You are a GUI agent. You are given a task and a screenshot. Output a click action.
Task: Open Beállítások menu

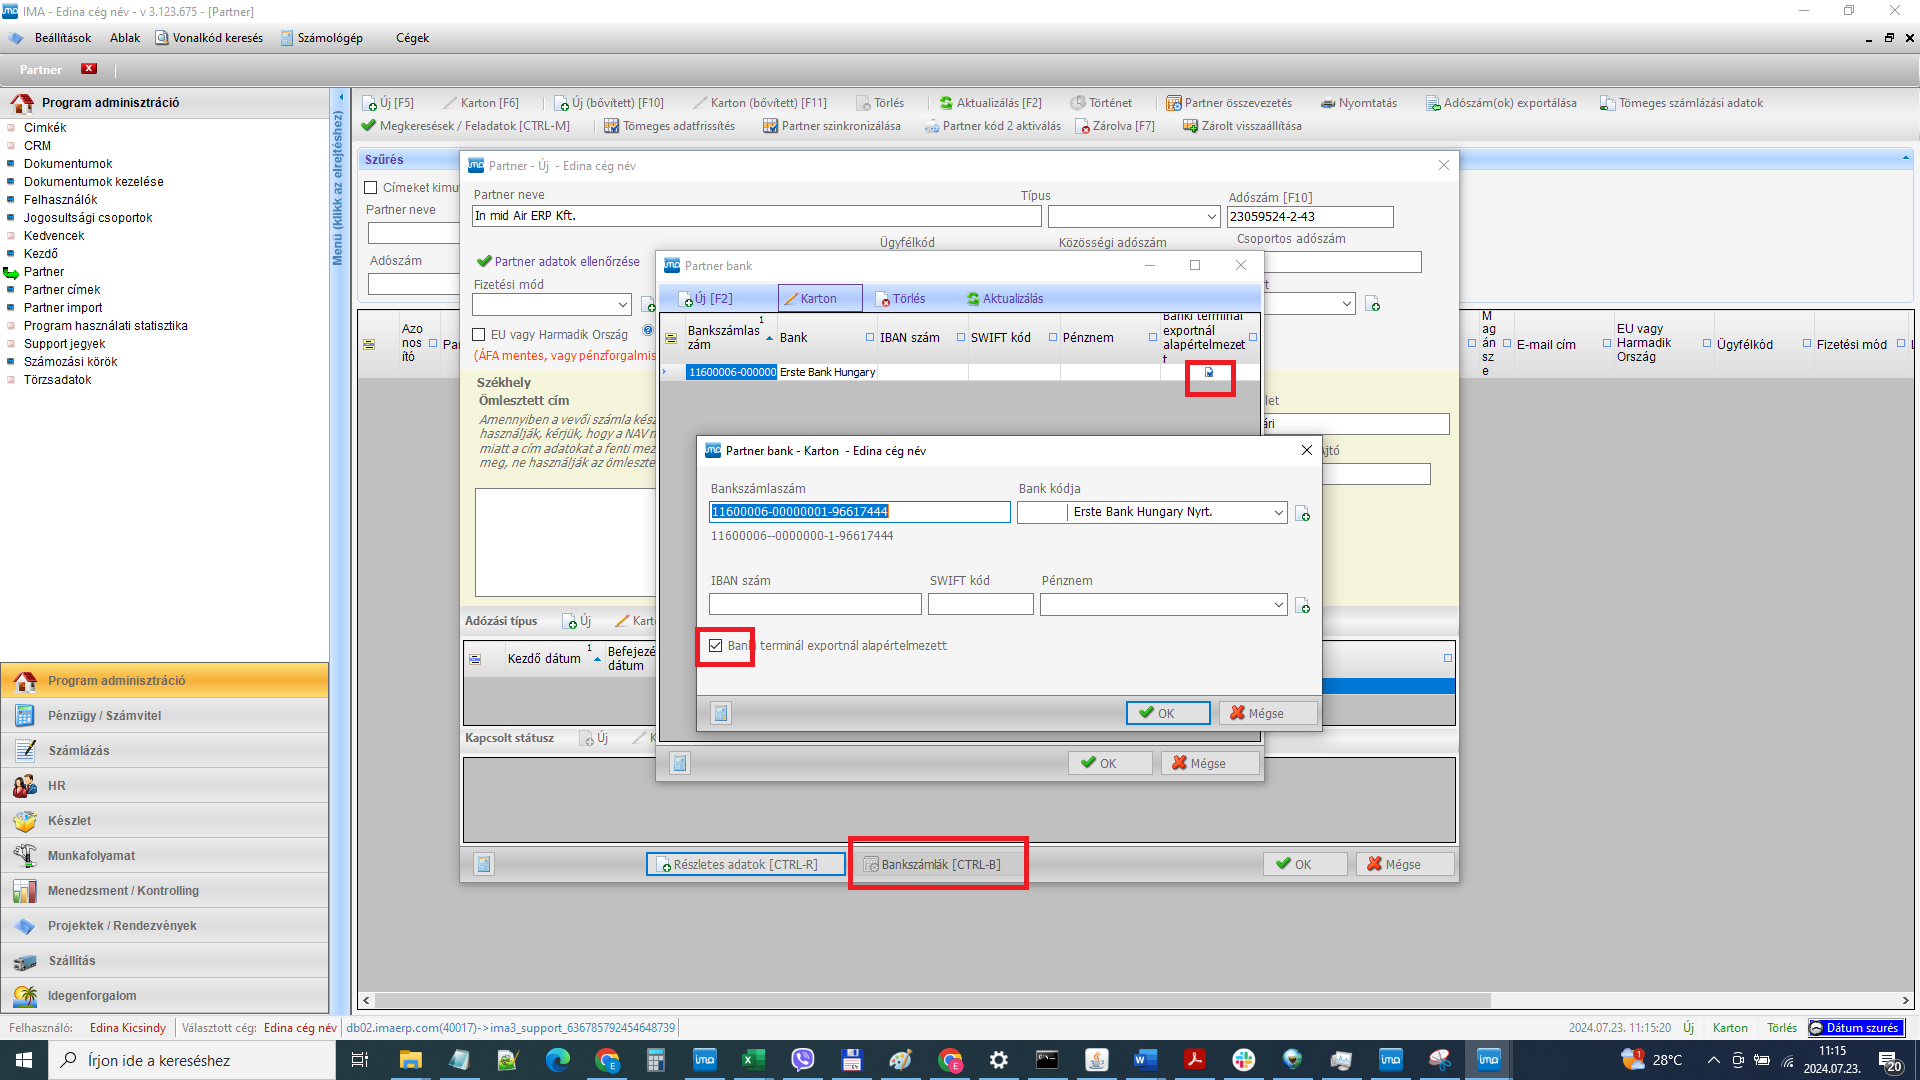[x=62, y=38]
